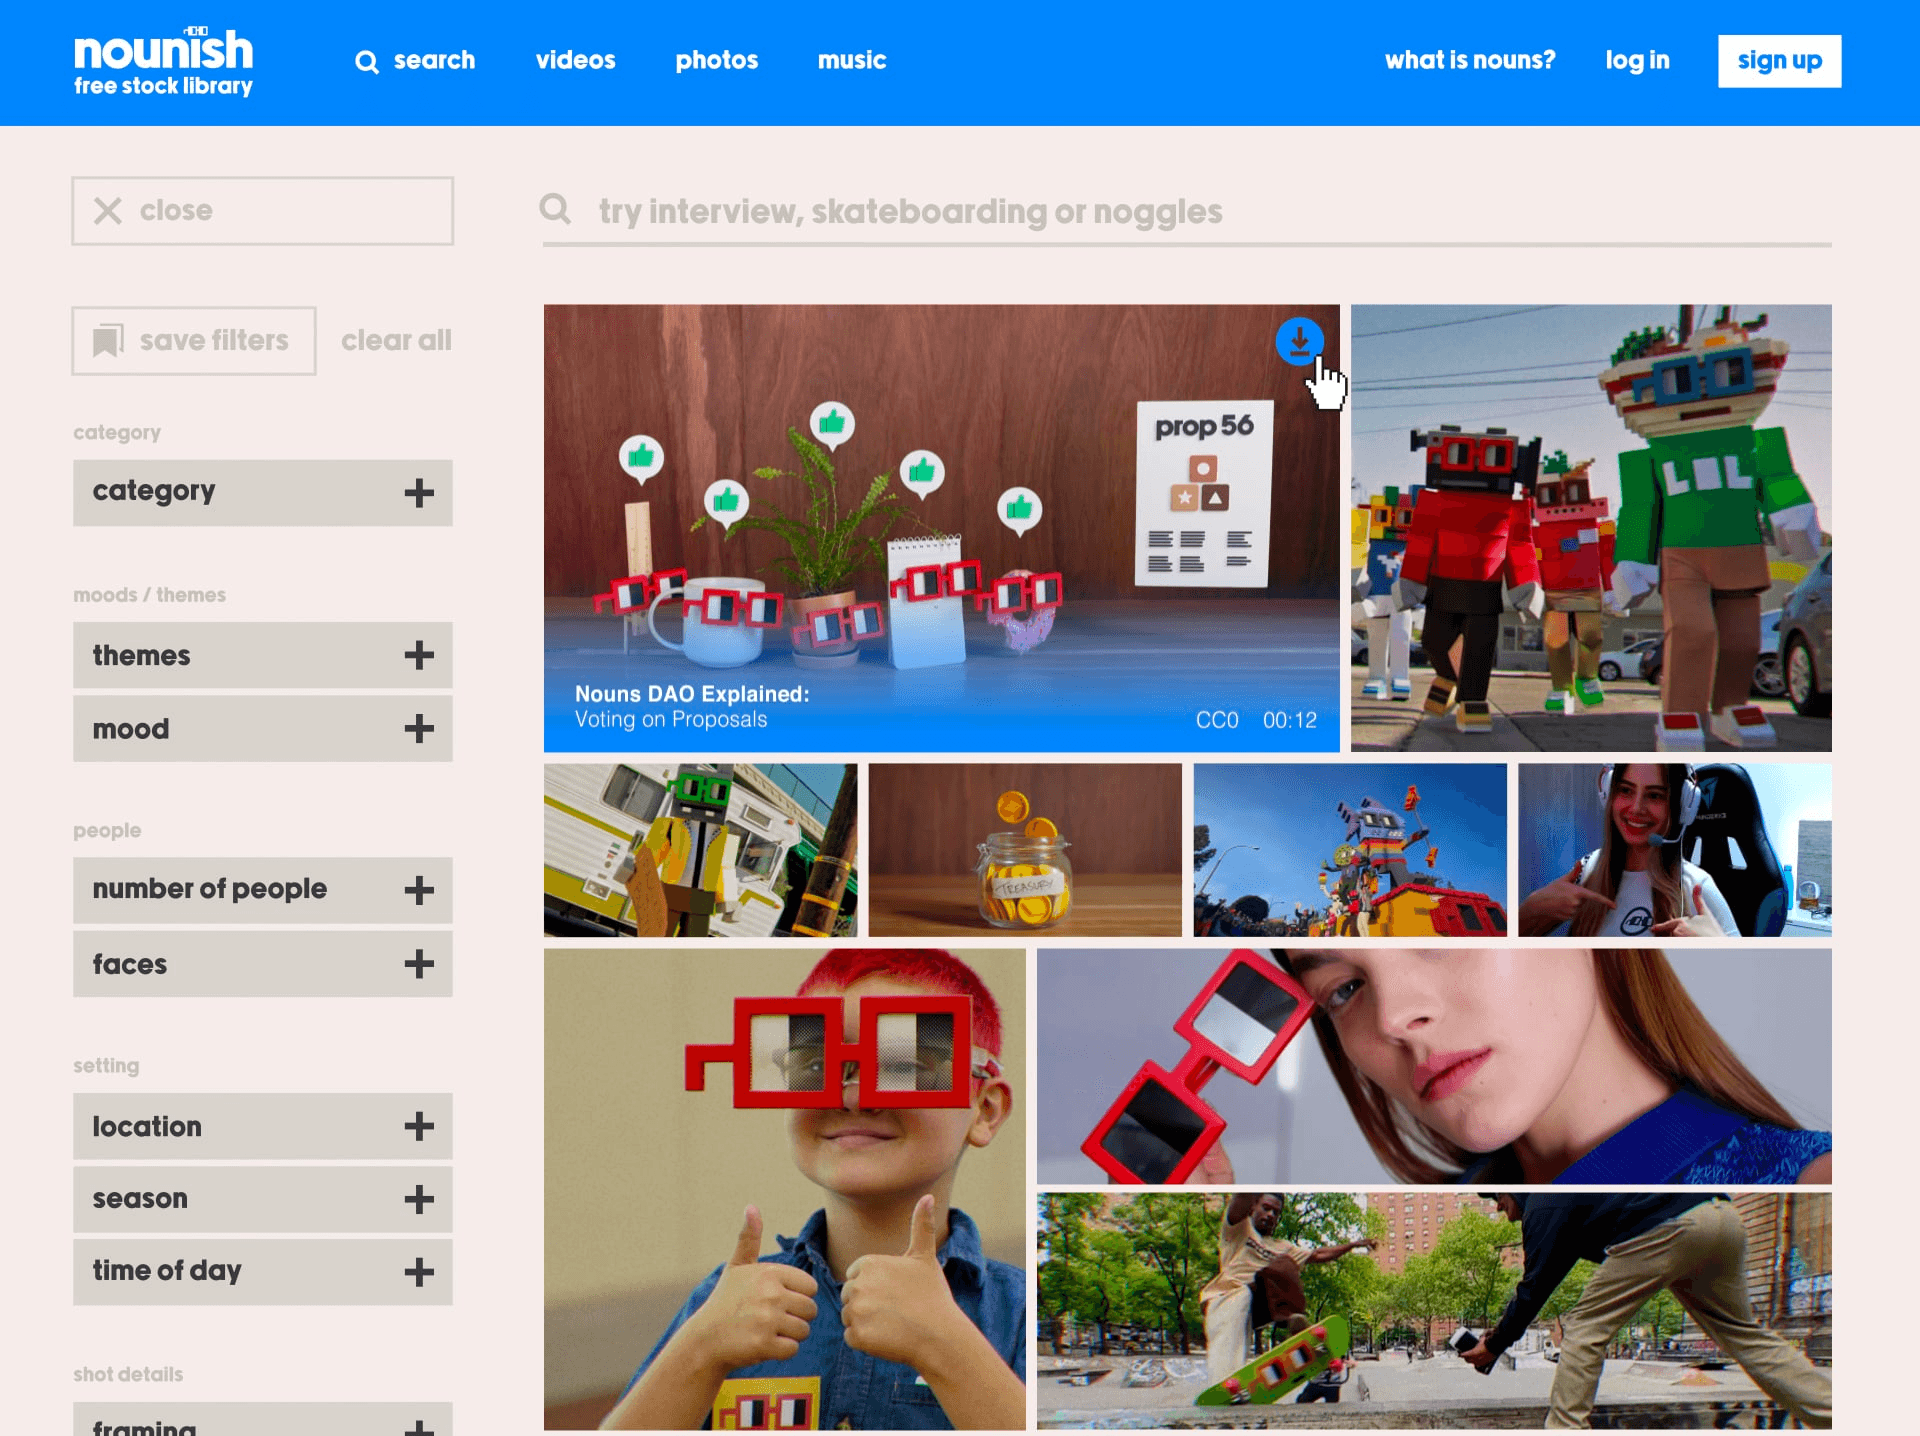Go to the photos section

716,60
